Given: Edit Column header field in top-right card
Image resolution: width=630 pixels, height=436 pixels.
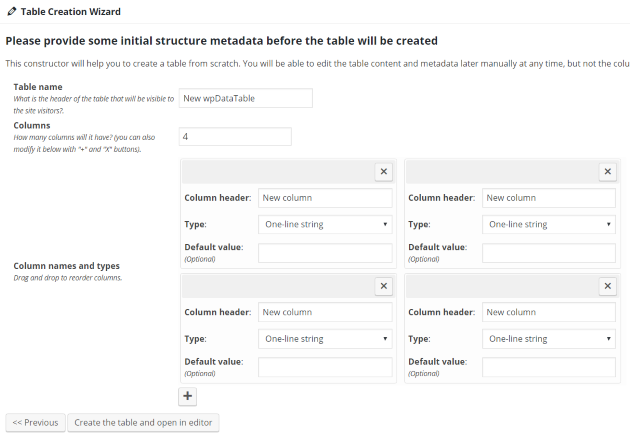Looking at the screenshot, I should [549, 198].
